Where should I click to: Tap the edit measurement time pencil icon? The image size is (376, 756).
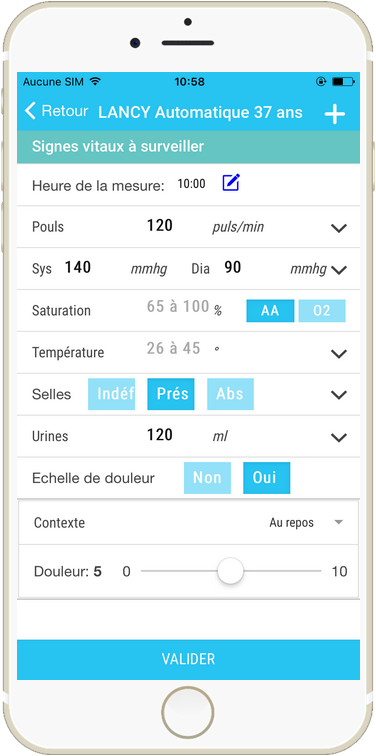[231, 183]
